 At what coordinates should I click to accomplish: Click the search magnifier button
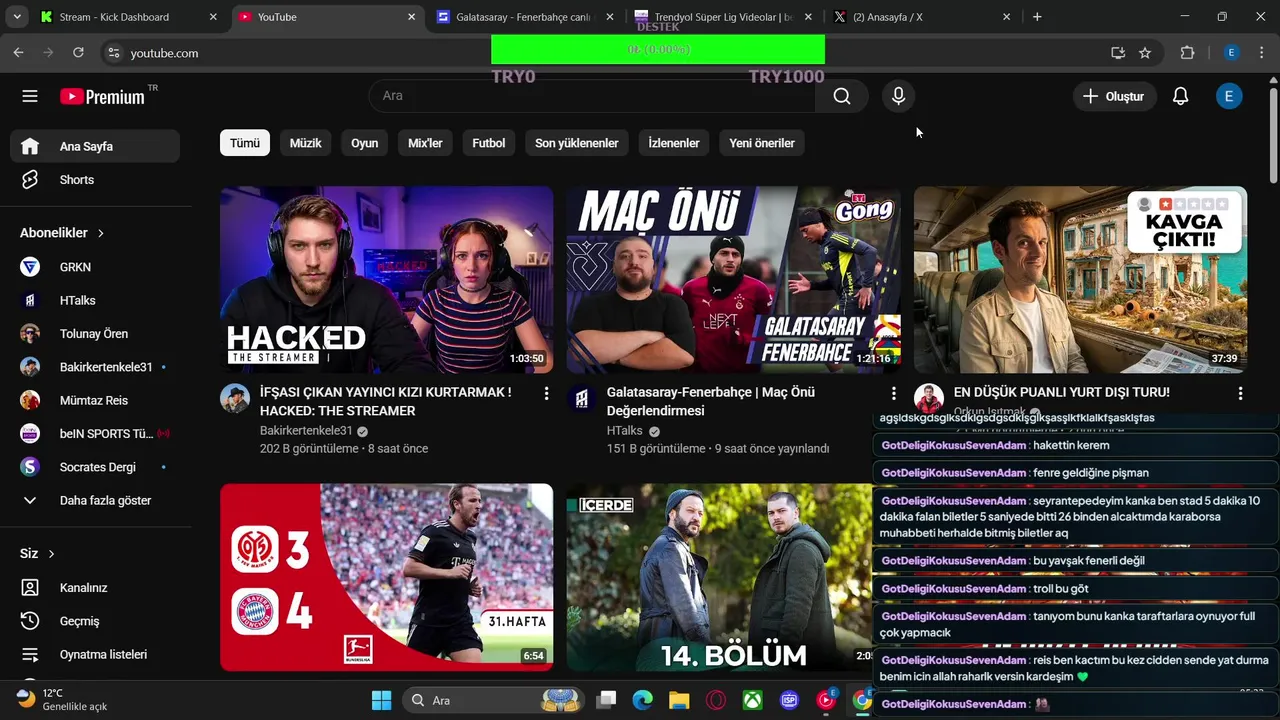point(842,96)
